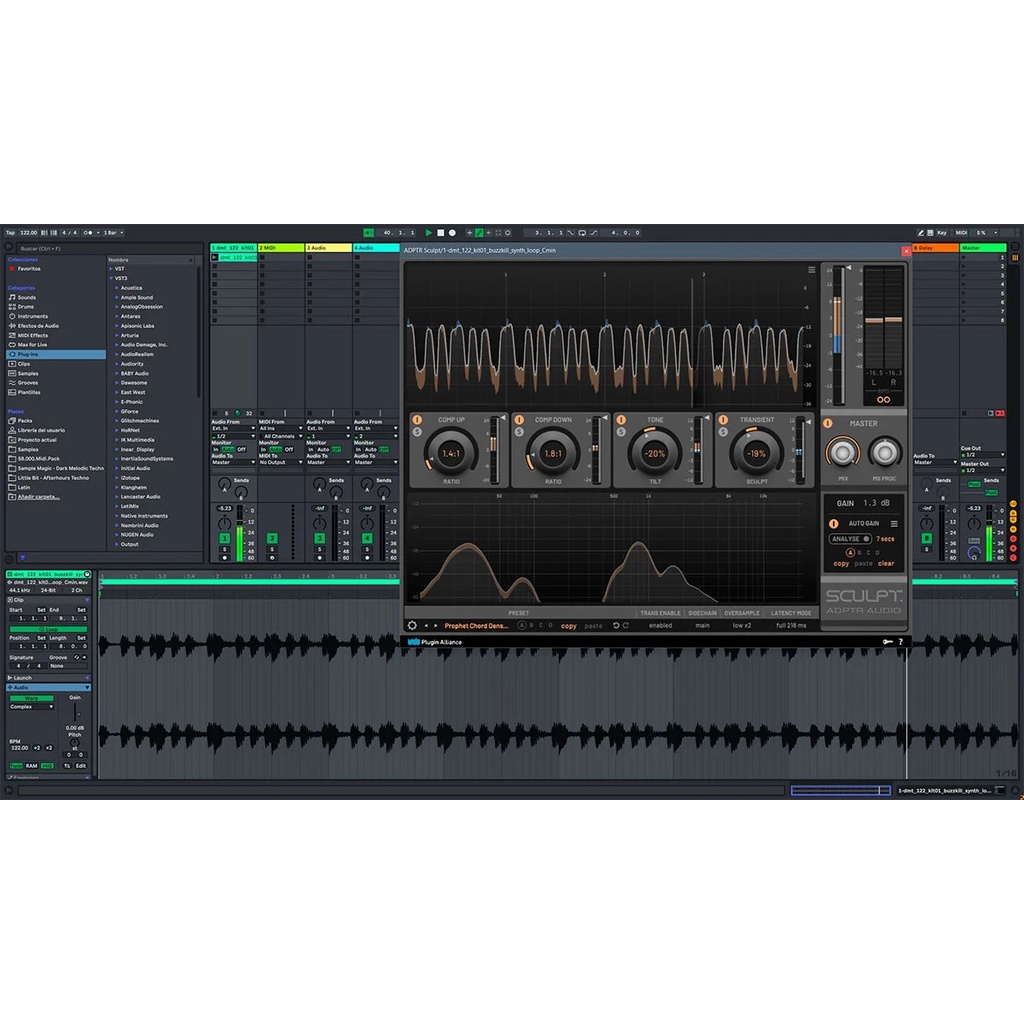The width and height of the screenshot is (1024, 1024).
Task: Toggle clip Loop switch
Action: point(48,629)
